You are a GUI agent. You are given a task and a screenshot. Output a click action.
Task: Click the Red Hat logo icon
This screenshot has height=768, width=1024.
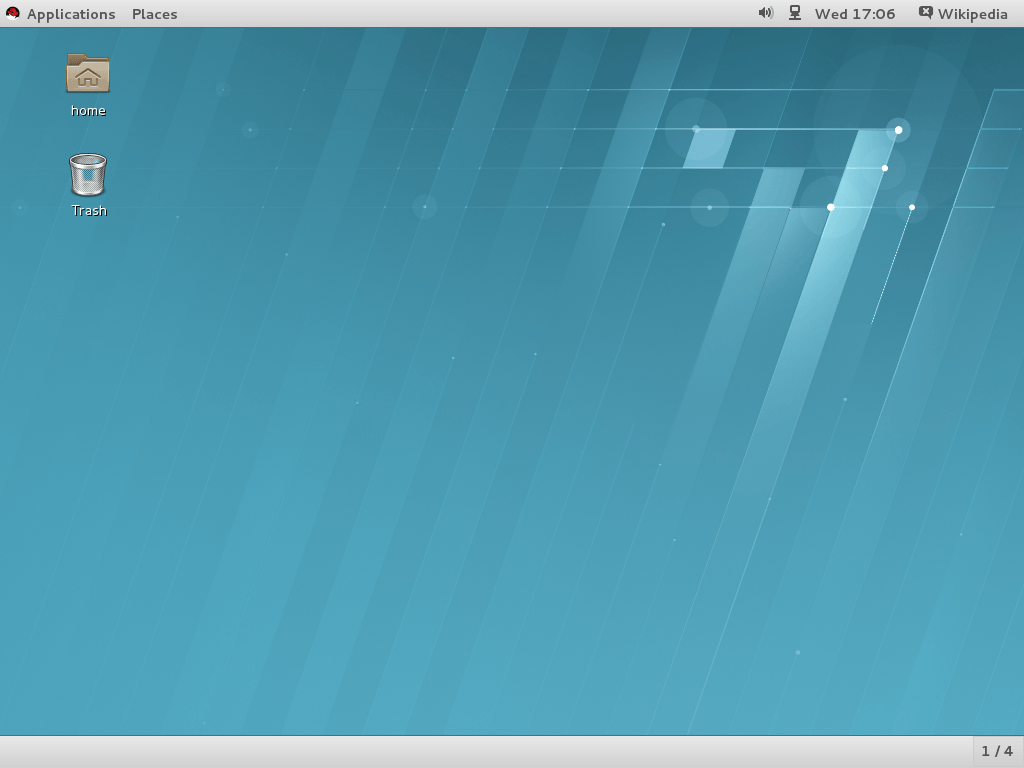click(13, 14)
